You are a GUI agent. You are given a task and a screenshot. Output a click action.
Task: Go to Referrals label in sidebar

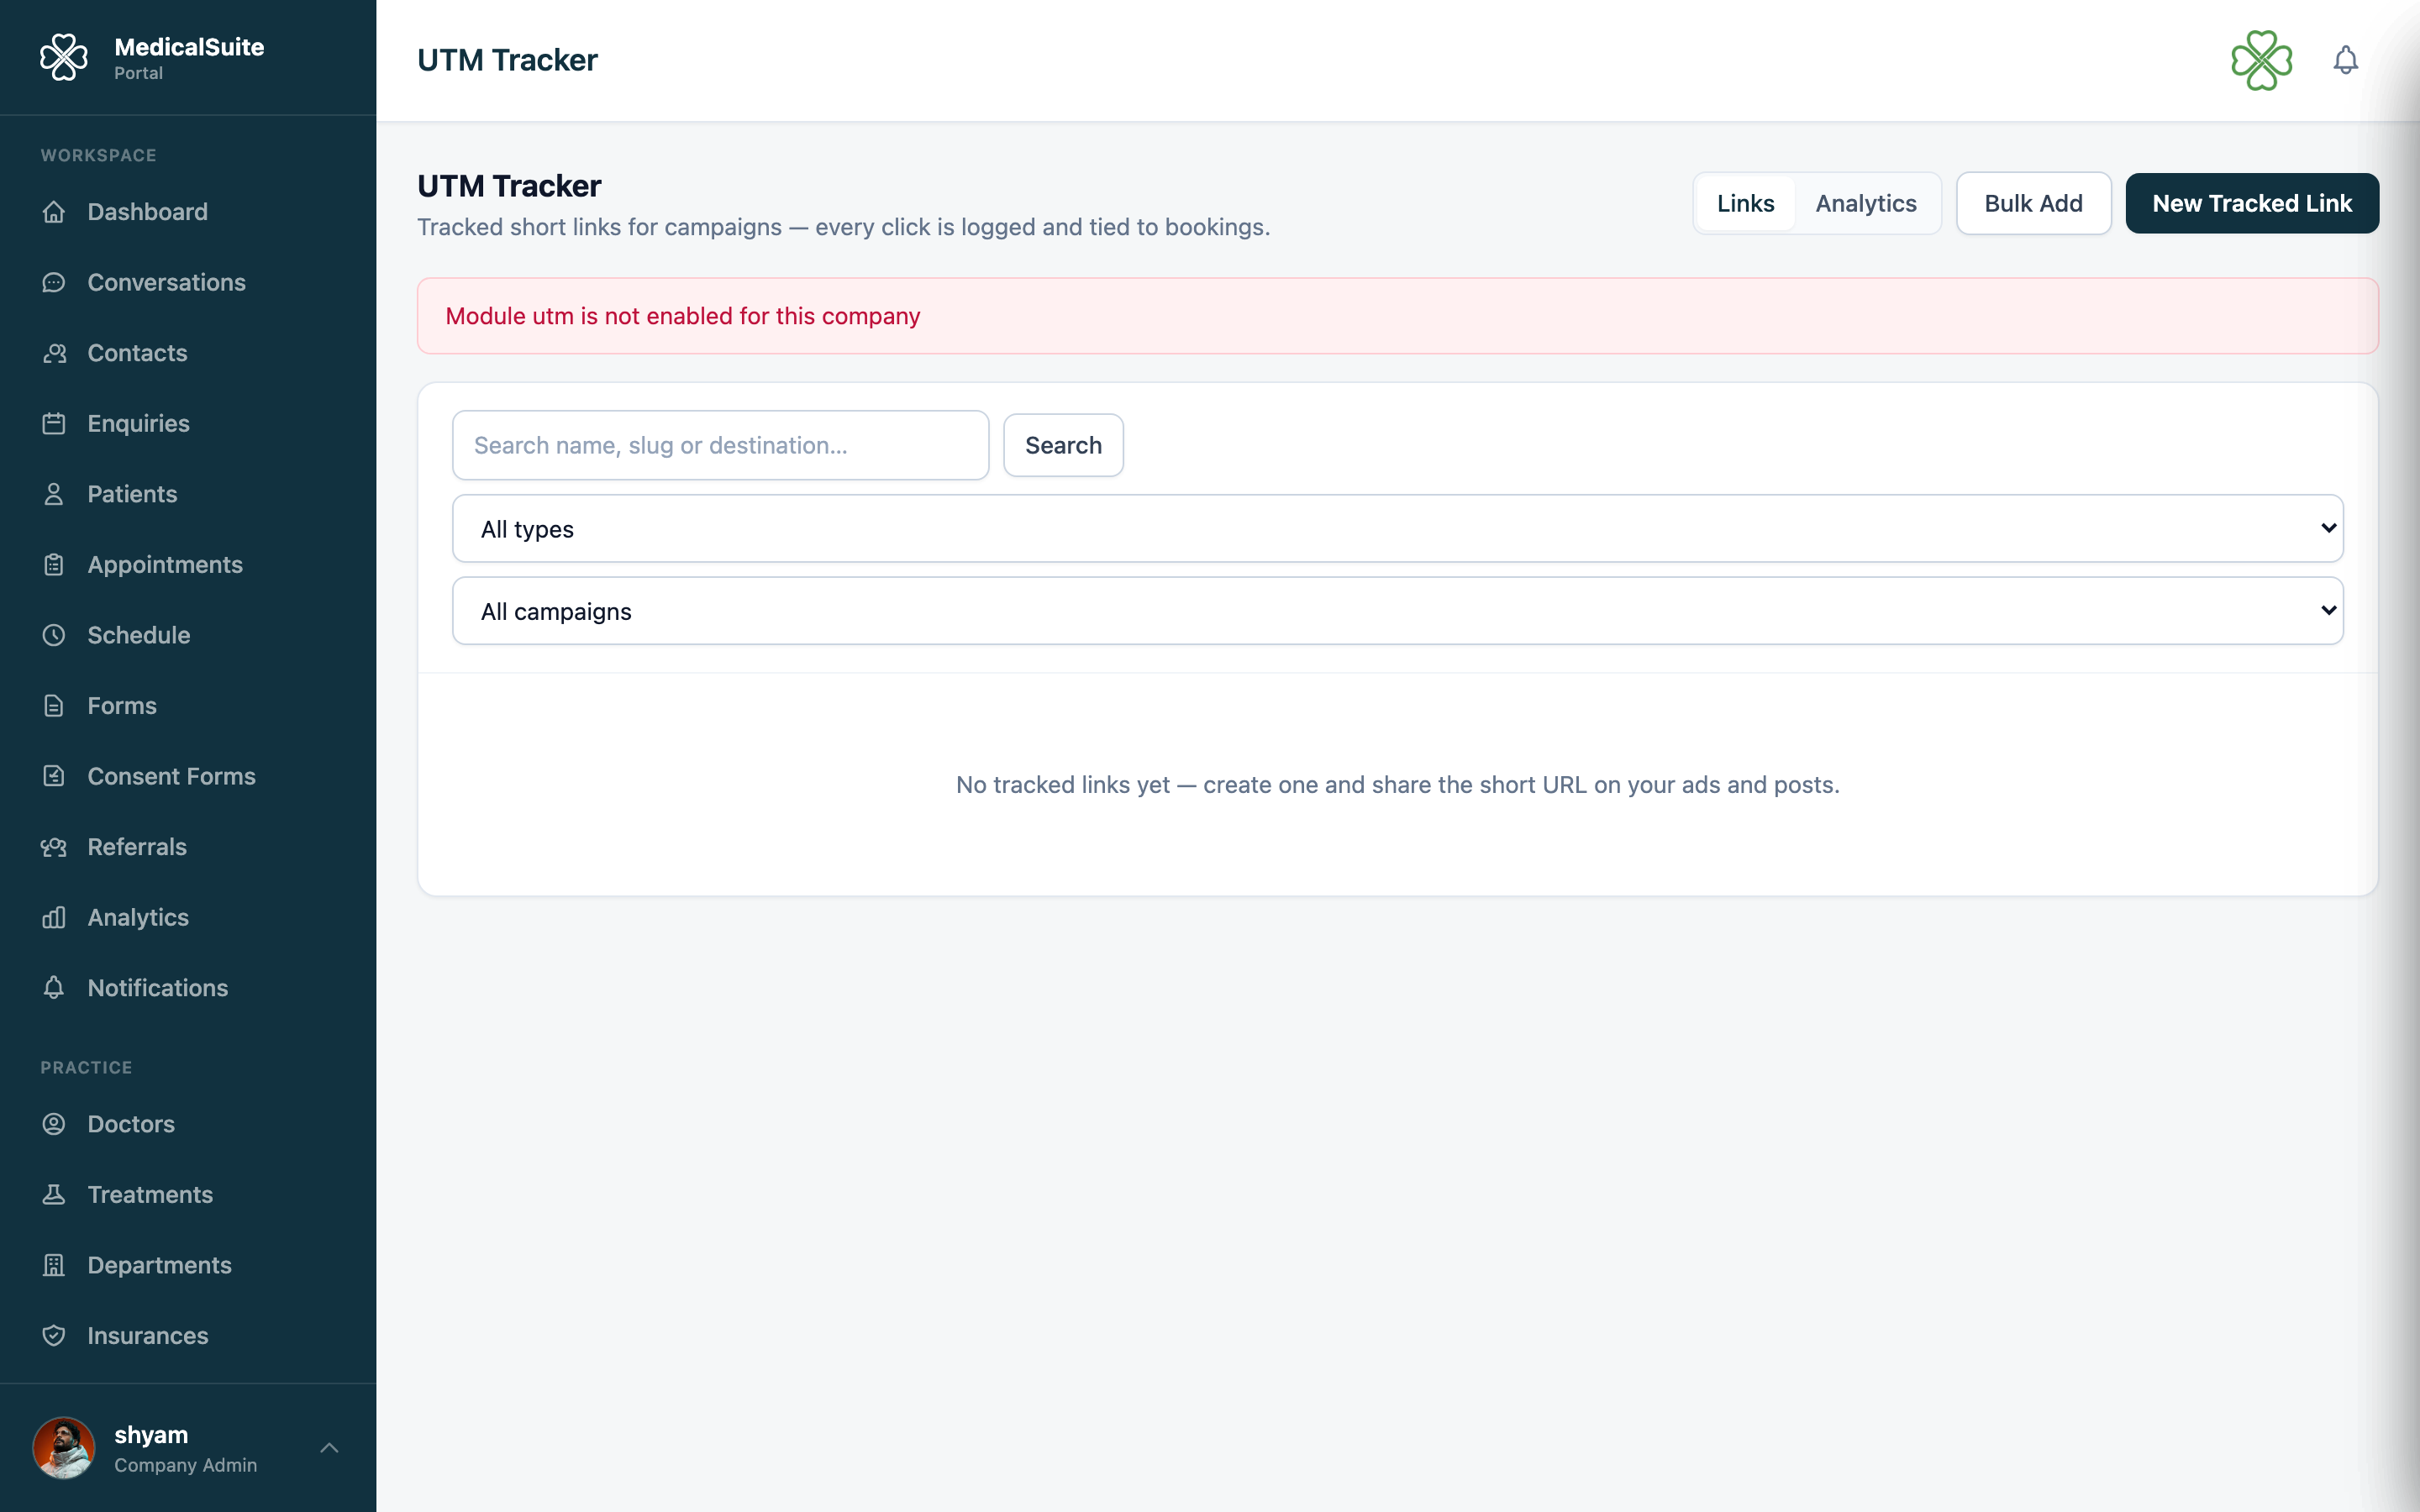pyautogui.click(x=137, y=847)
